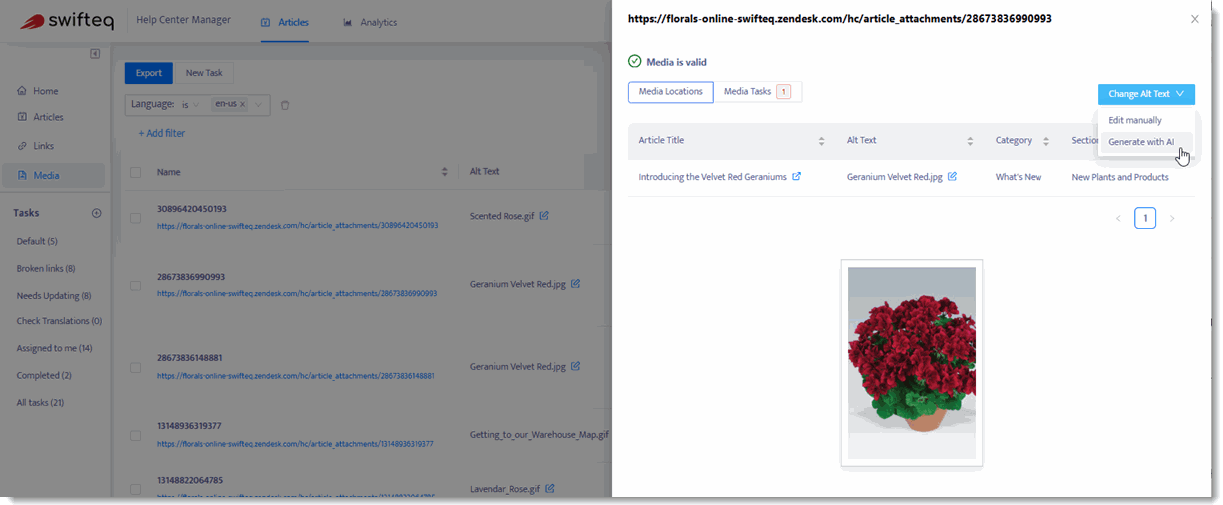The image size is (1223, 505).
Task: Open Check Translations (0) task list
Action: 59,321
